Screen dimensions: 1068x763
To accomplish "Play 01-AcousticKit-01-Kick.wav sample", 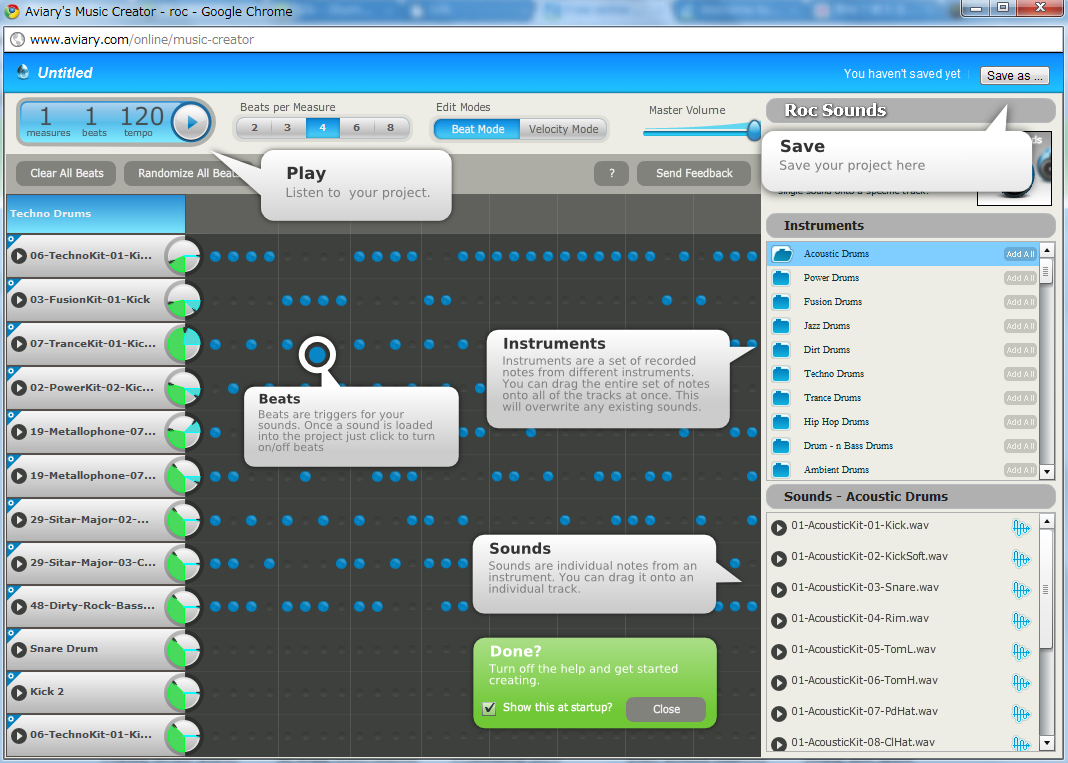I will (779, 527).
